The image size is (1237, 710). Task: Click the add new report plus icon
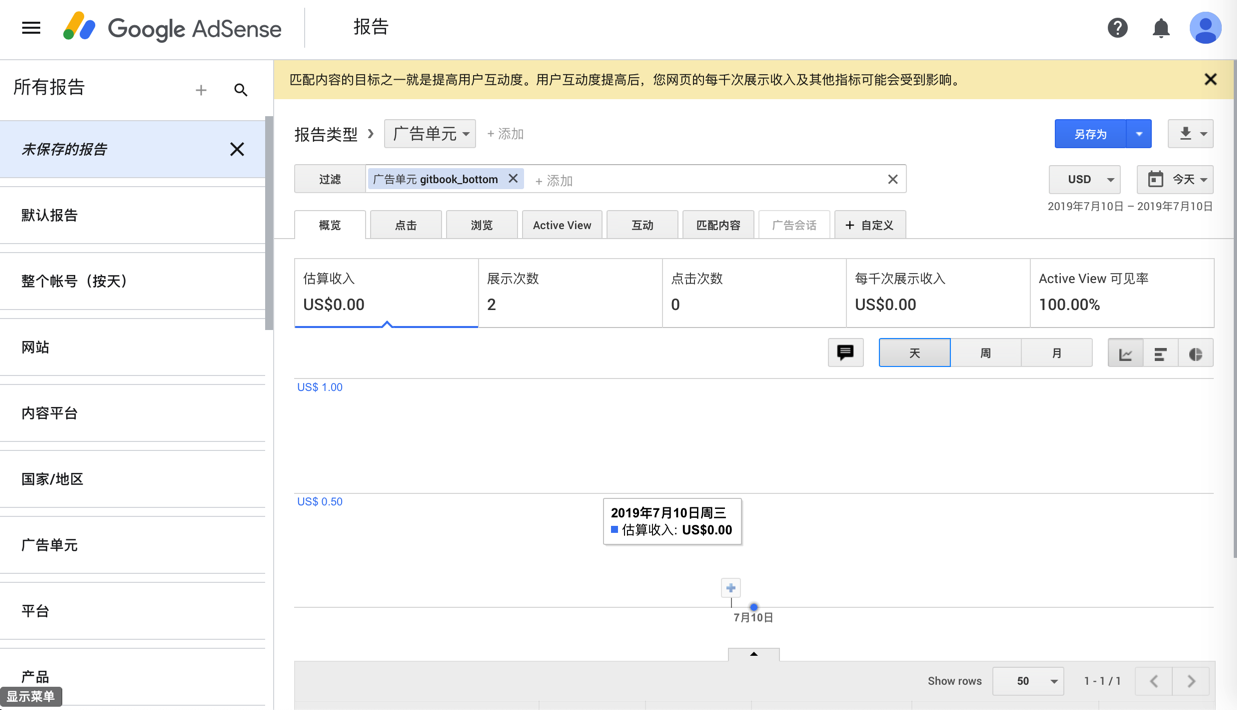point(201,90)
